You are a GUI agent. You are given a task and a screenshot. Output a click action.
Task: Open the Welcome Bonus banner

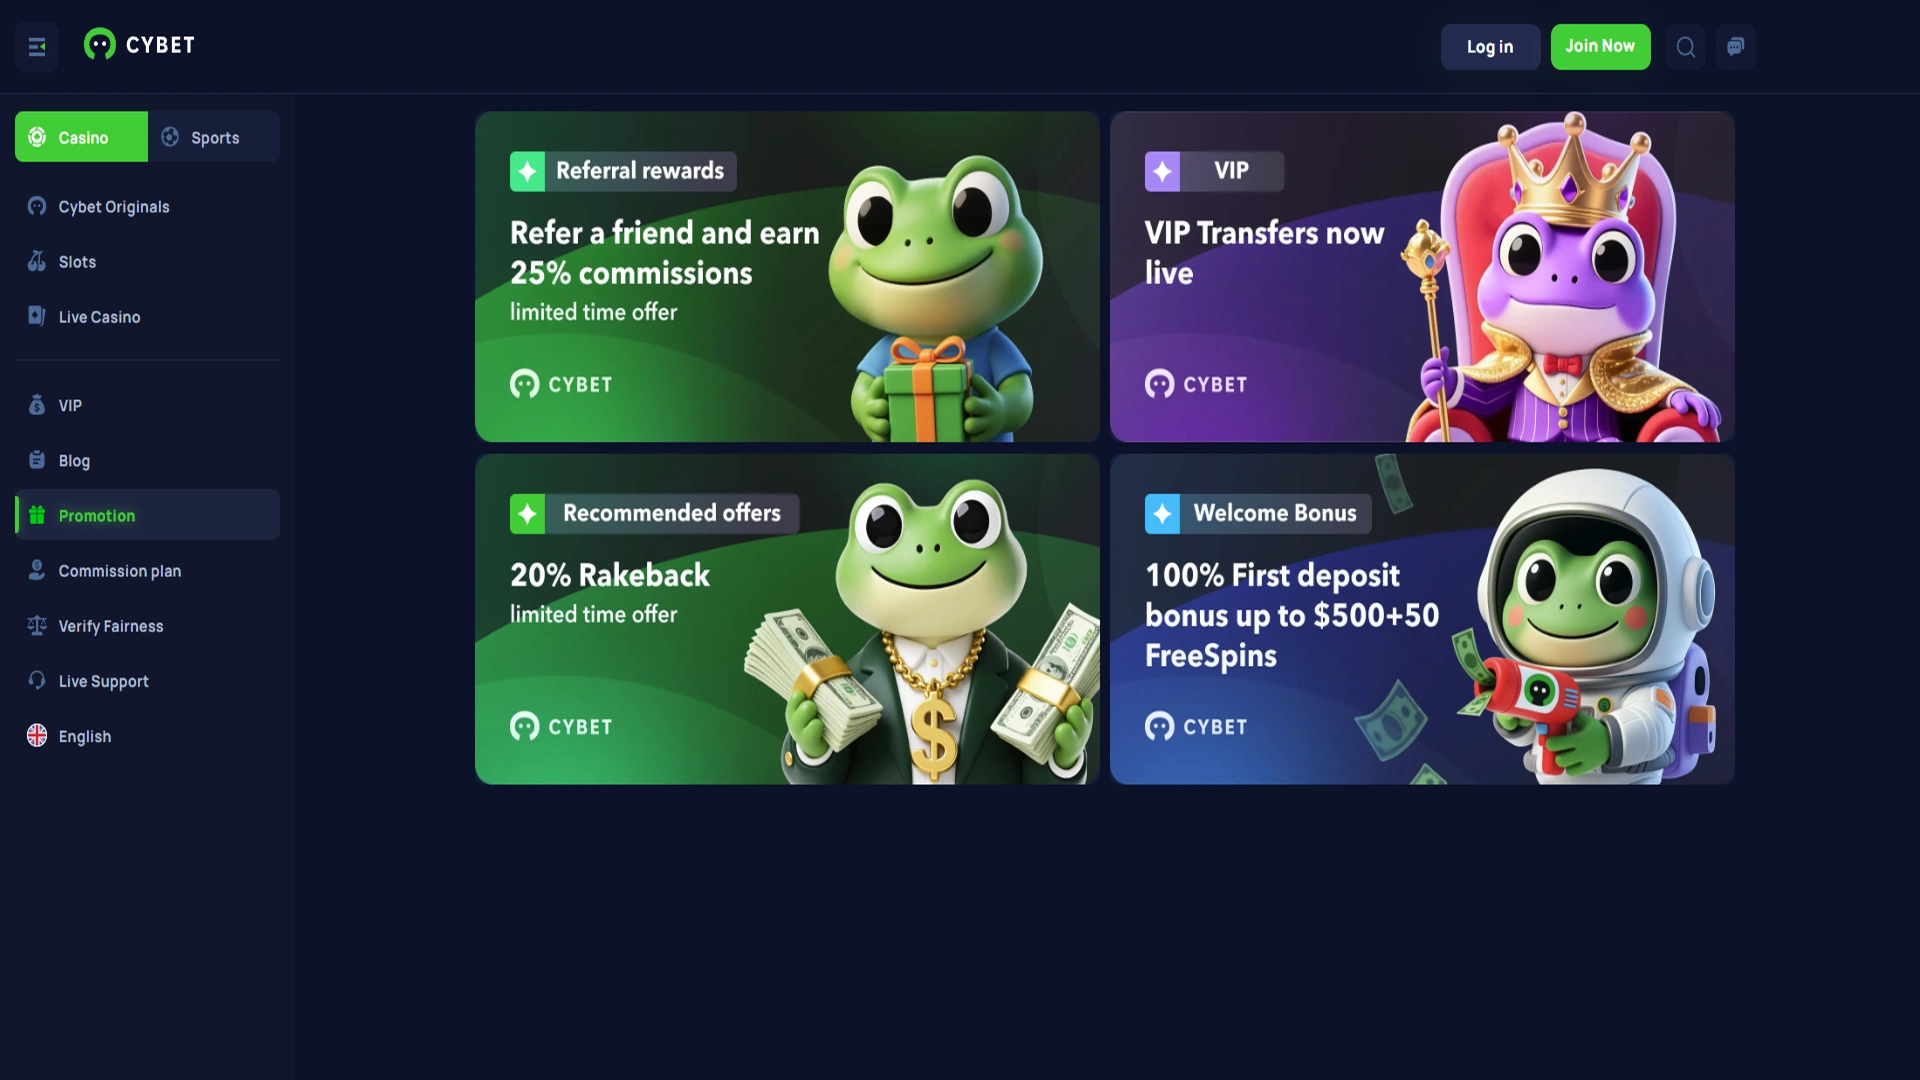point(1422,619)
